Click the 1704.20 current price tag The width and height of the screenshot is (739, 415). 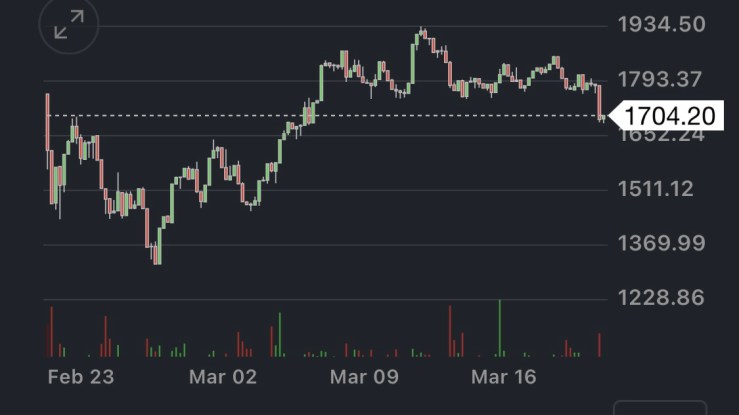pyautogui.click(x=669, y=116)
